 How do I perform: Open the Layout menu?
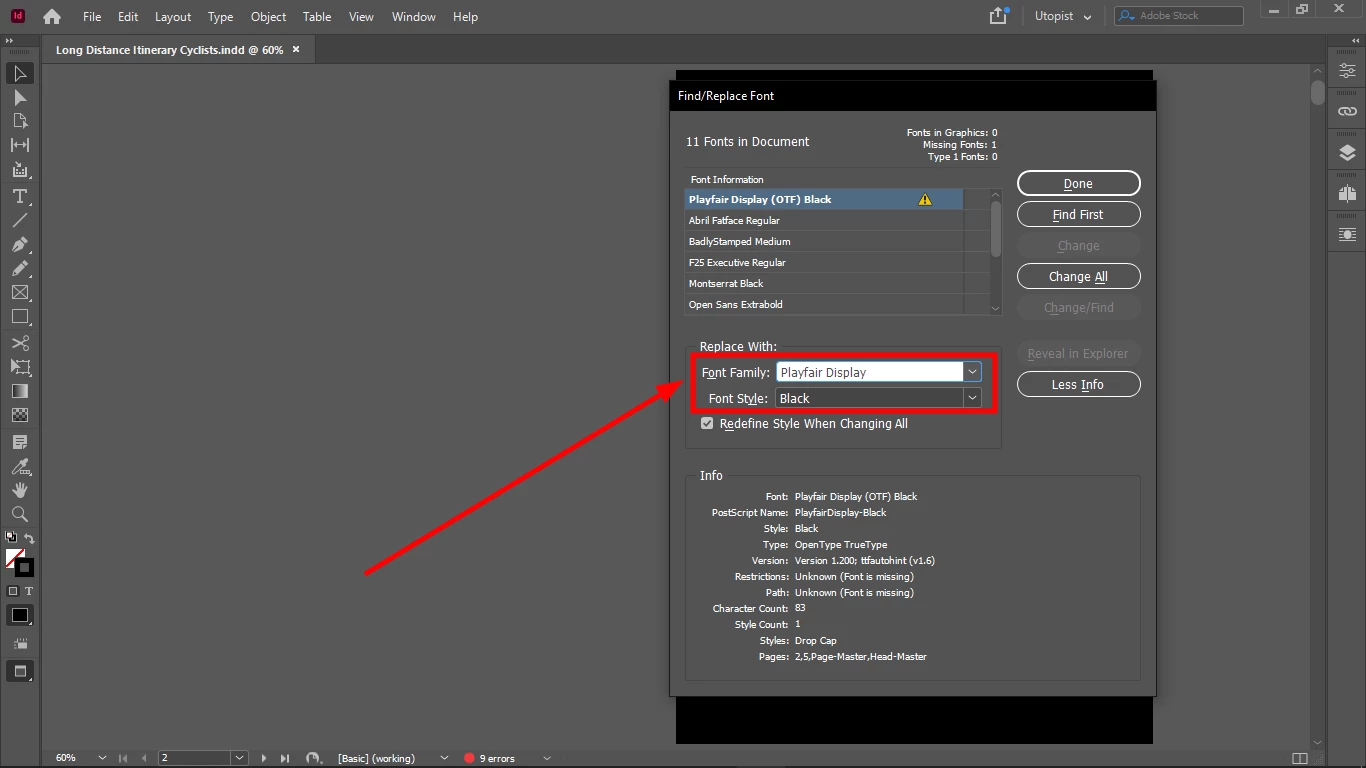coord(173,17)
